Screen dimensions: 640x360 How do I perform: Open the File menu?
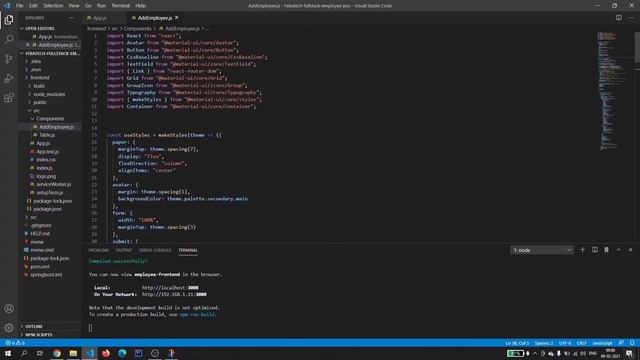19,6
